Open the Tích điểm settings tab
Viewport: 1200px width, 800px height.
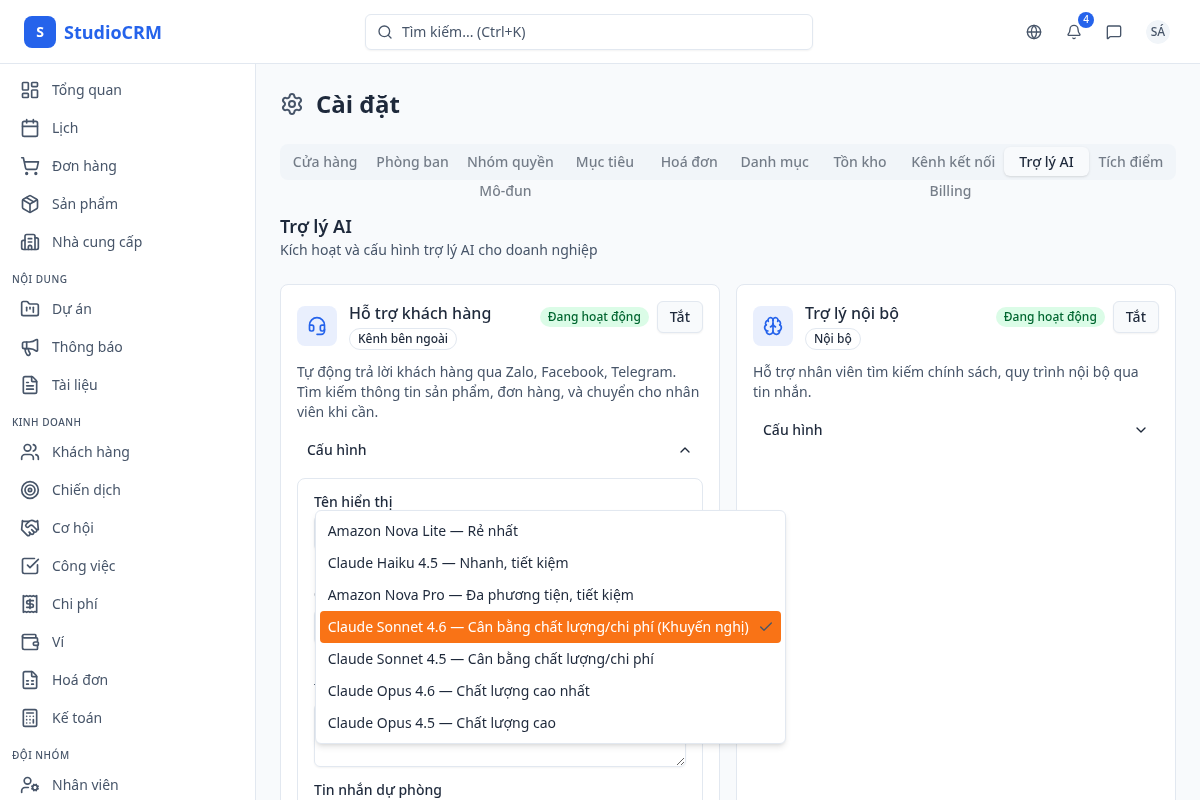(1130, 162)
